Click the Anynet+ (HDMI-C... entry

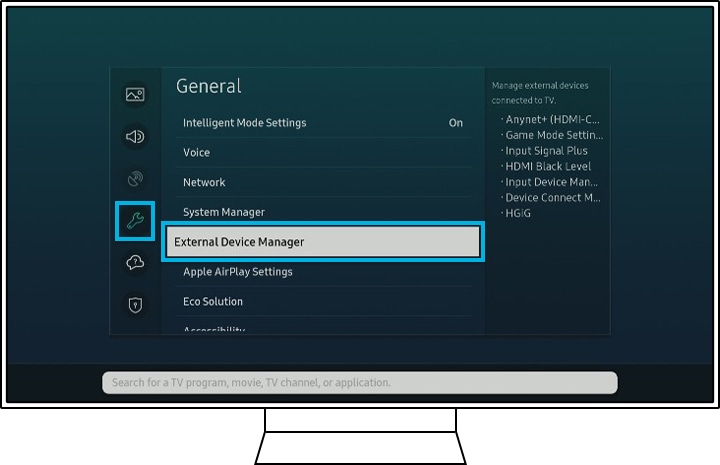(552, 120)
